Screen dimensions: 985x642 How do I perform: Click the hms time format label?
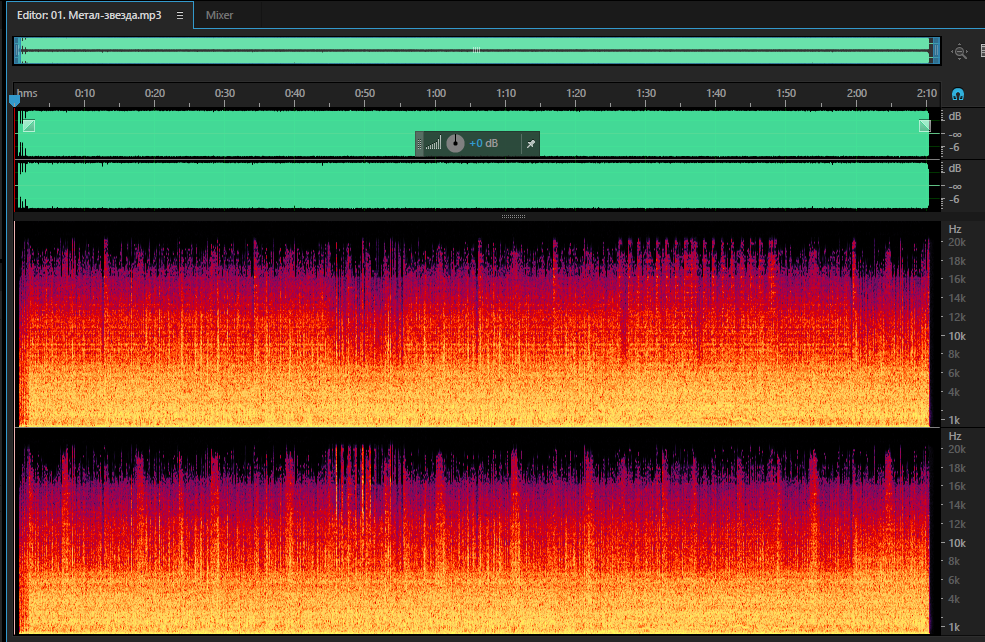coord(27,94)
